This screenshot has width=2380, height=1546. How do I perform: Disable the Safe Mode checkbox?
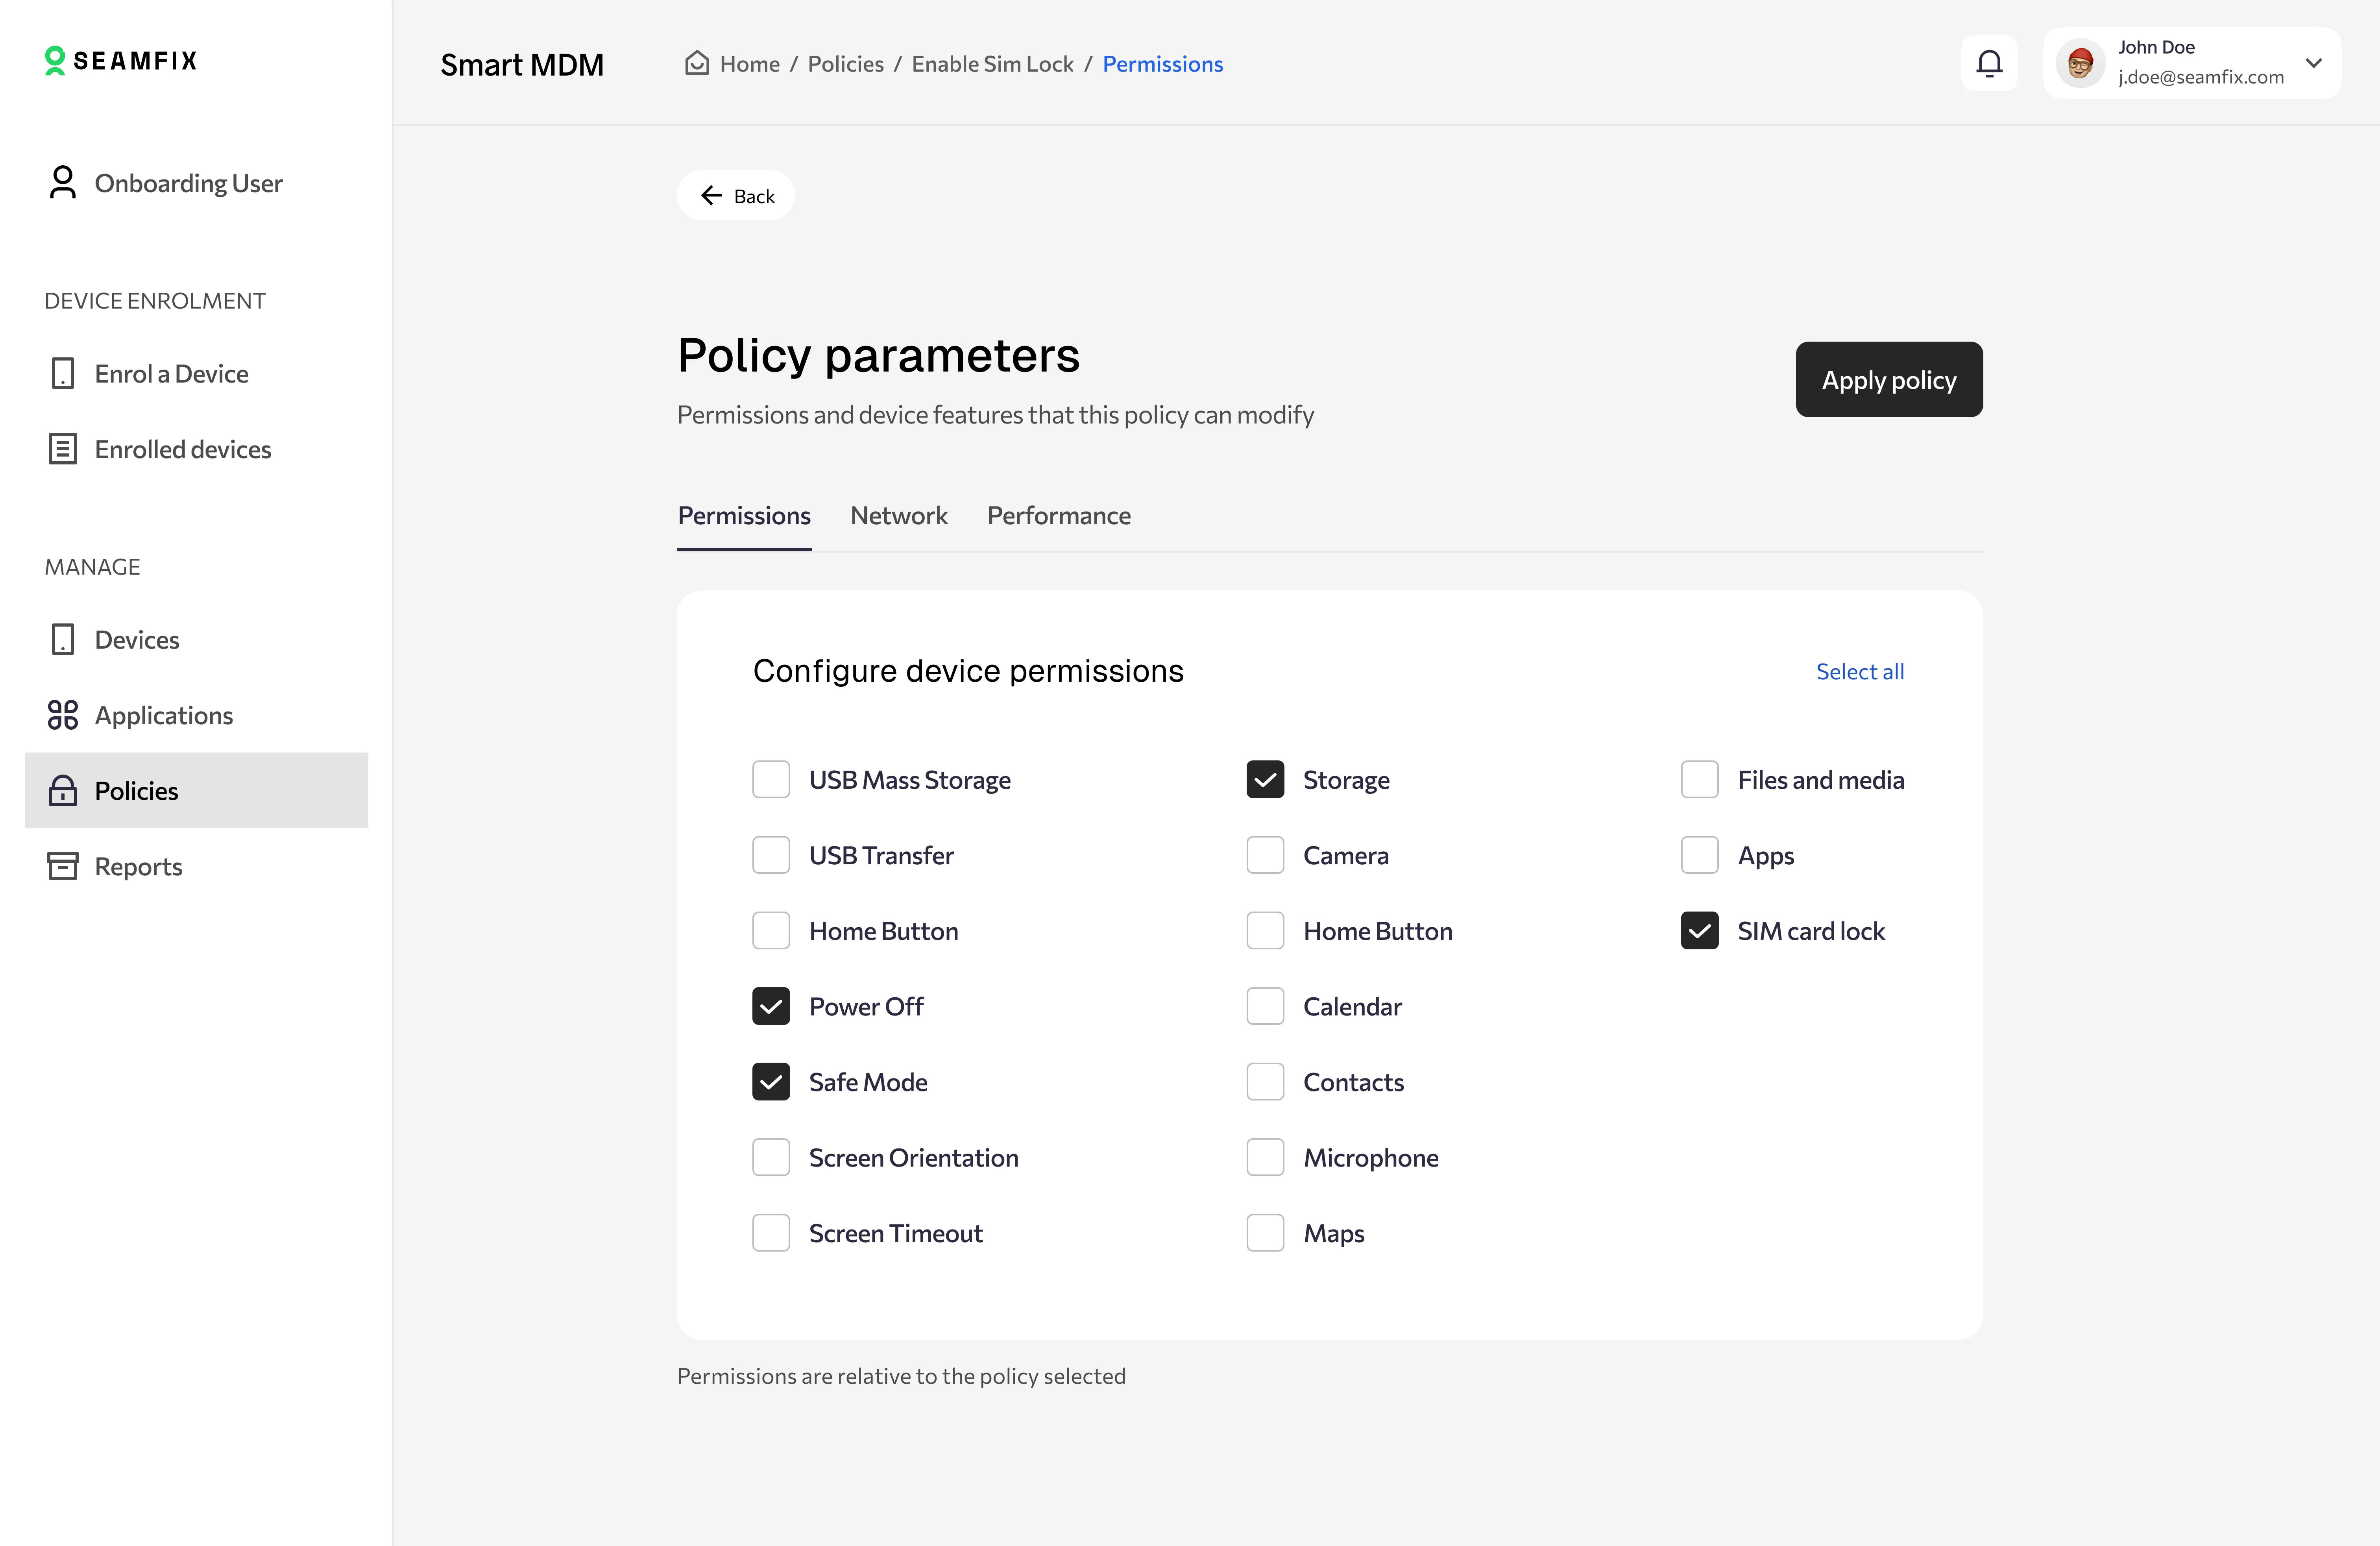click(x=771, y=1082)
